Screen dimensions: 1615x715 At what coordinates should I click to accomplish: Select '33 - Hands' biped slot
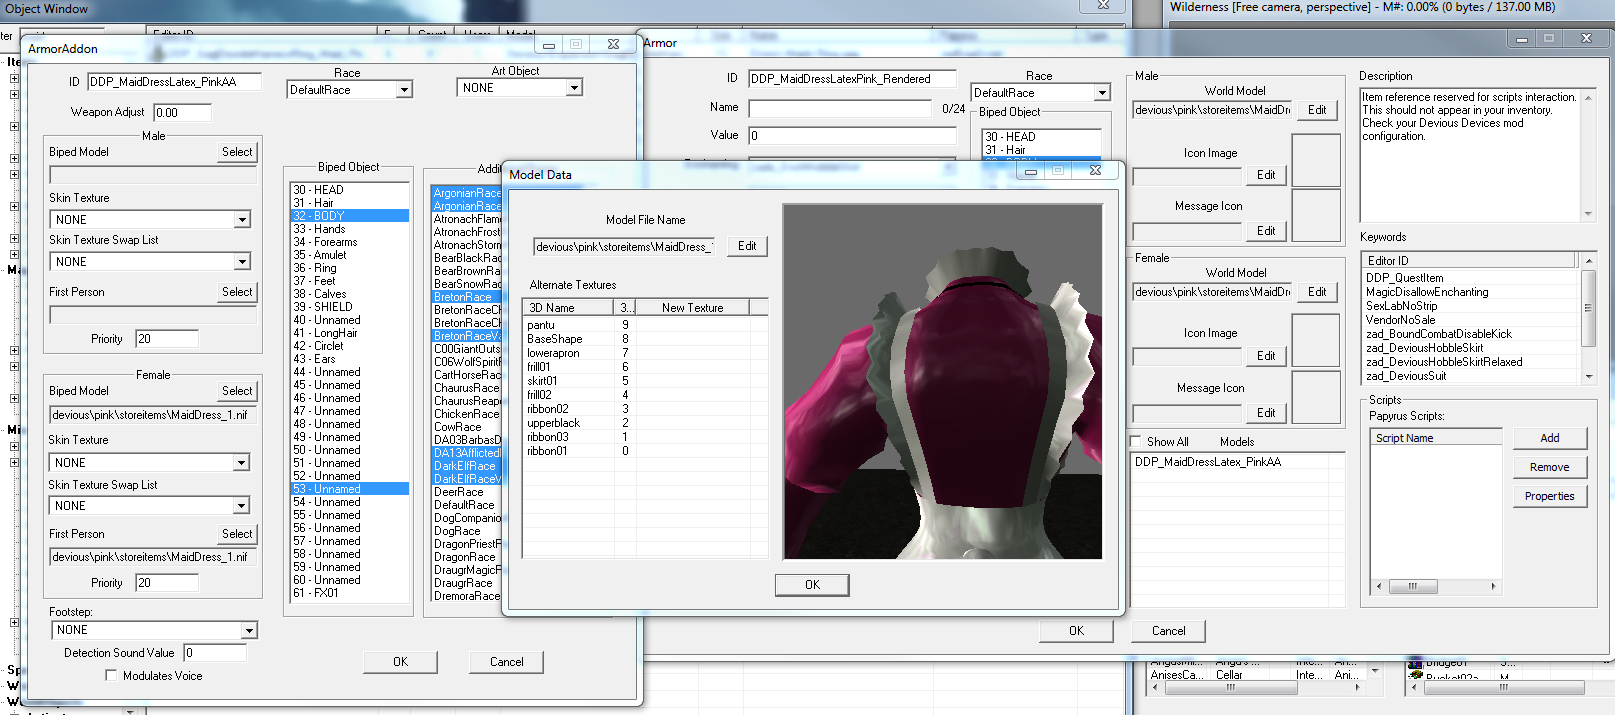point(350,229)
